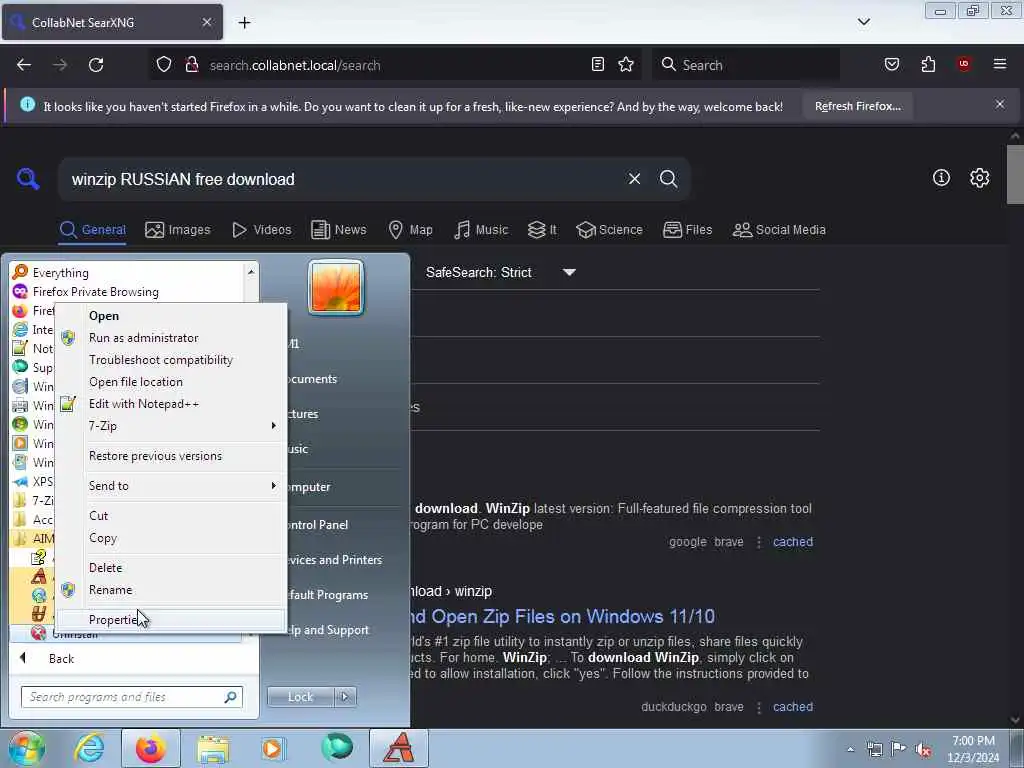Bookmark this page with the star icon
The width and height of the screenshot is (1024, 768).
click(x=626, y=64)
